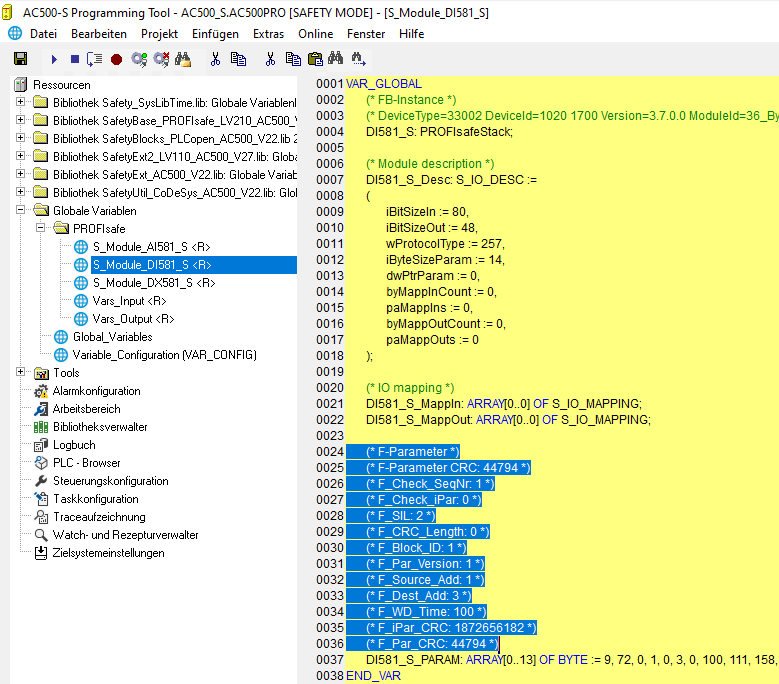Open Steuerungskonfiguration in the resource tree
Screen dimensions: 779x684
110,481
